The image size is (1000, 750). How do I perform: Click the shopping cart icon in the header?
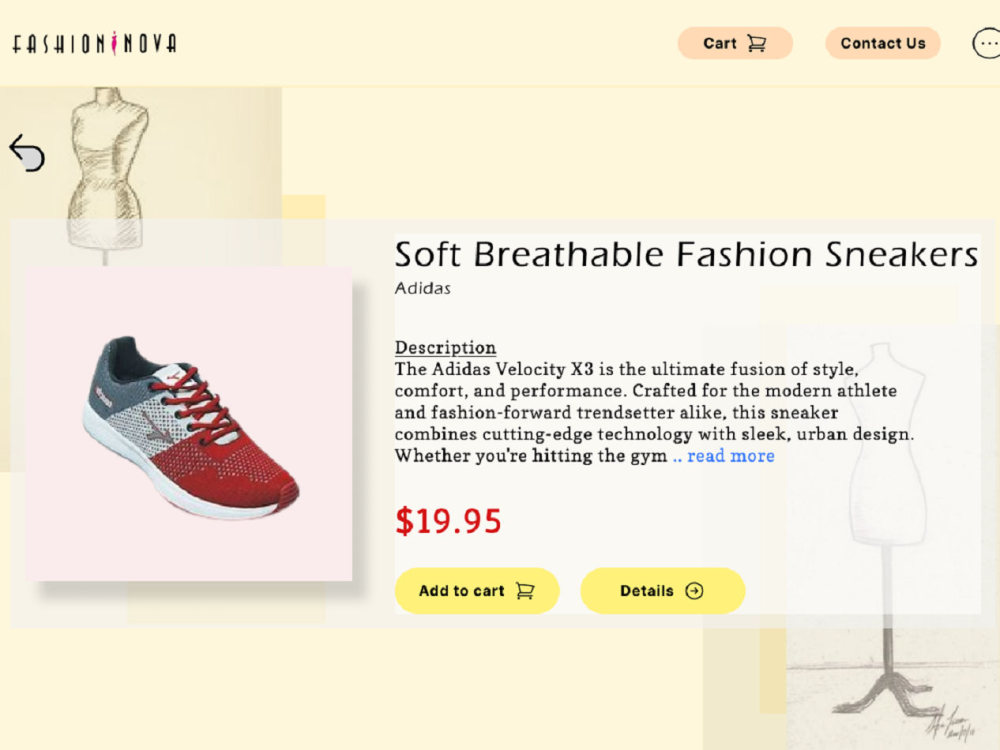coord(756,43)
